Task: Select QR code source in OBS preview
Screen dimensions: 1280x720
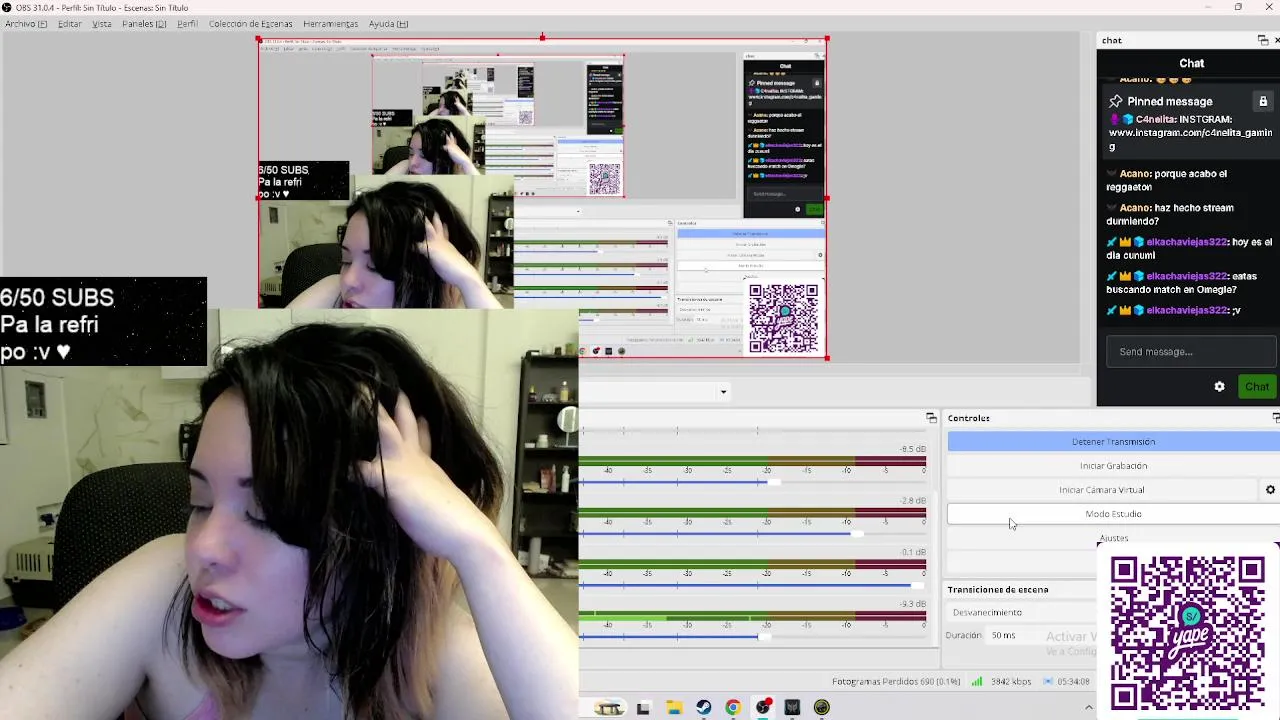Action: 783,318
